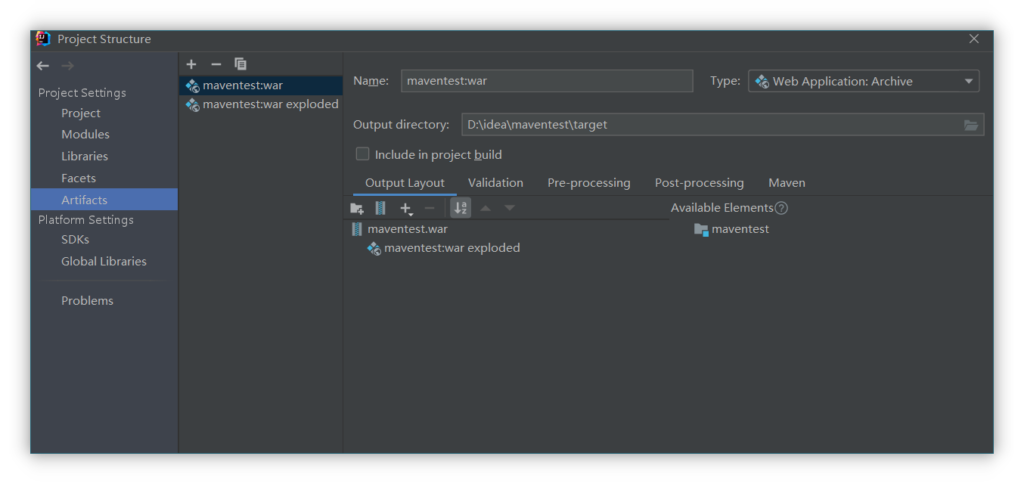Move element down in layout
The width and height of the screenshot is (1024, 484).
(x=510, y=208)
